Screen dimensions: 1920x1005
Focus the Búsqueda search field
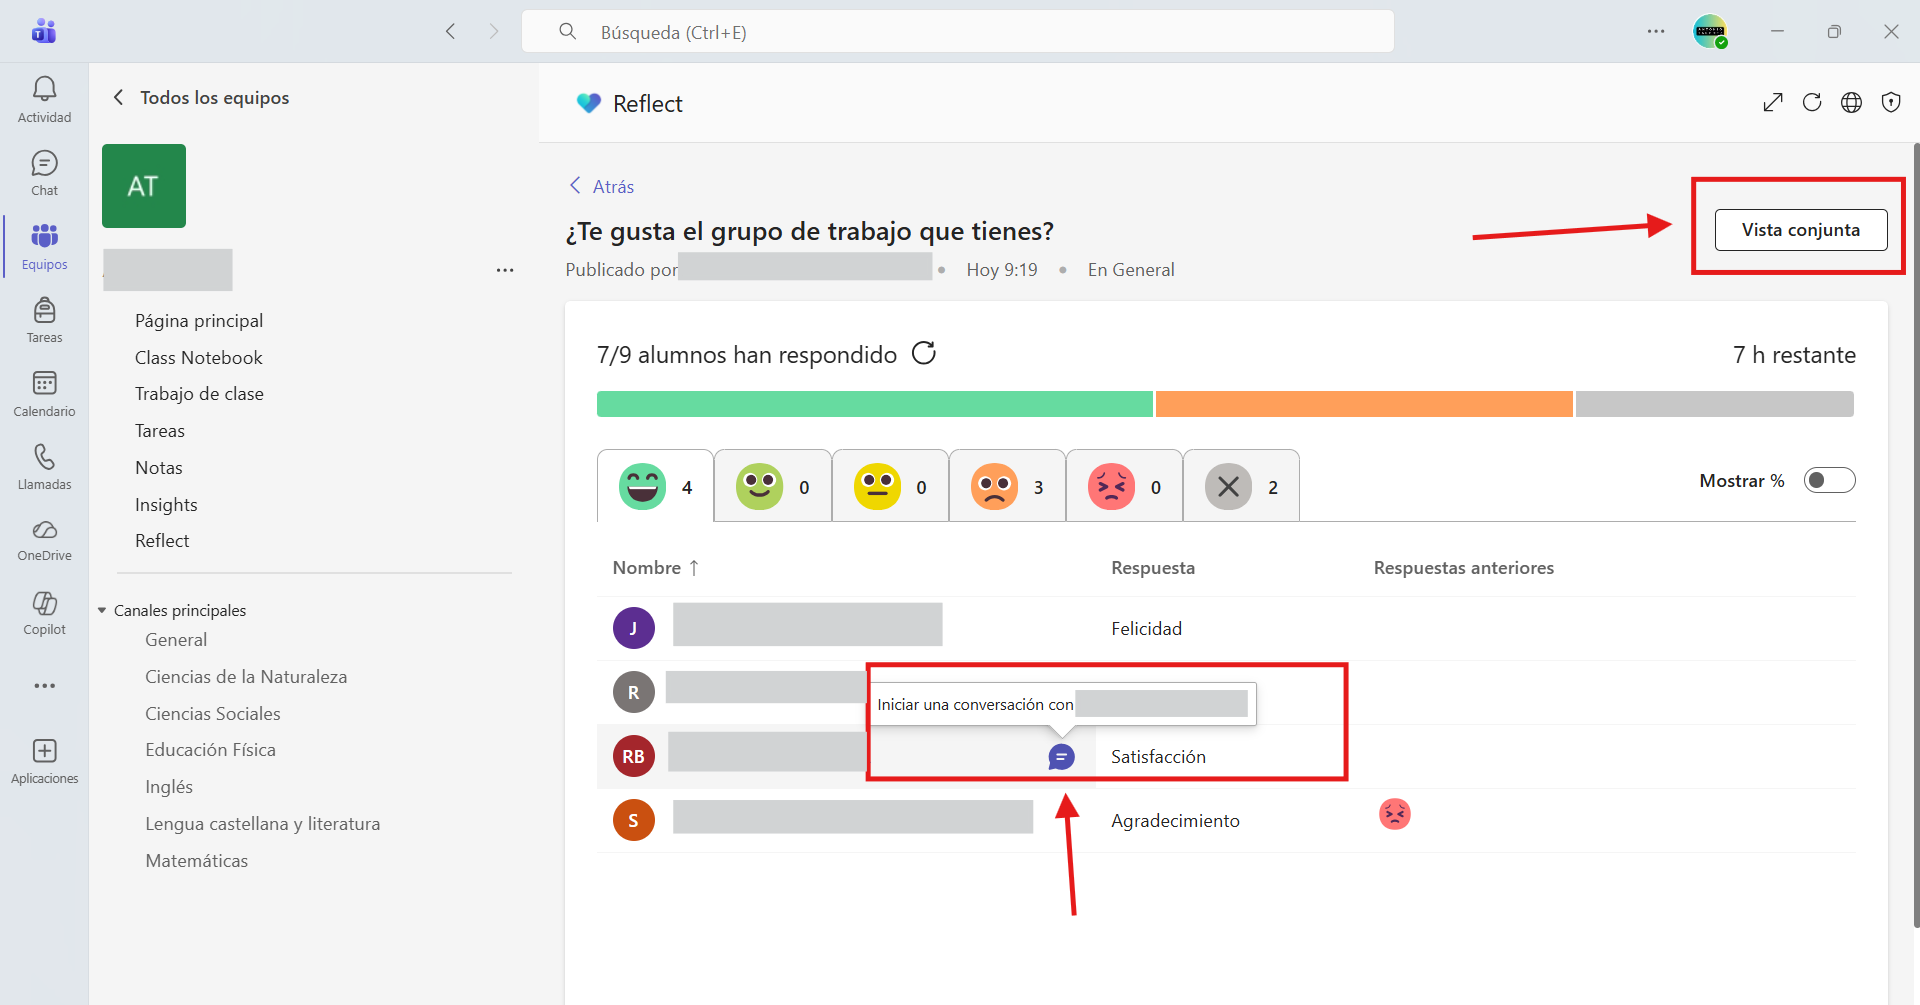958,32
